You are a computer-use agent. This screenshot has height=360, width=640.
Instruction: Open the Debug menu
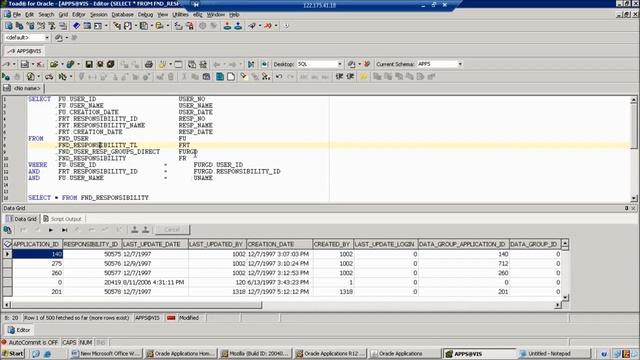pyautogui.click(x=145, y=15)
